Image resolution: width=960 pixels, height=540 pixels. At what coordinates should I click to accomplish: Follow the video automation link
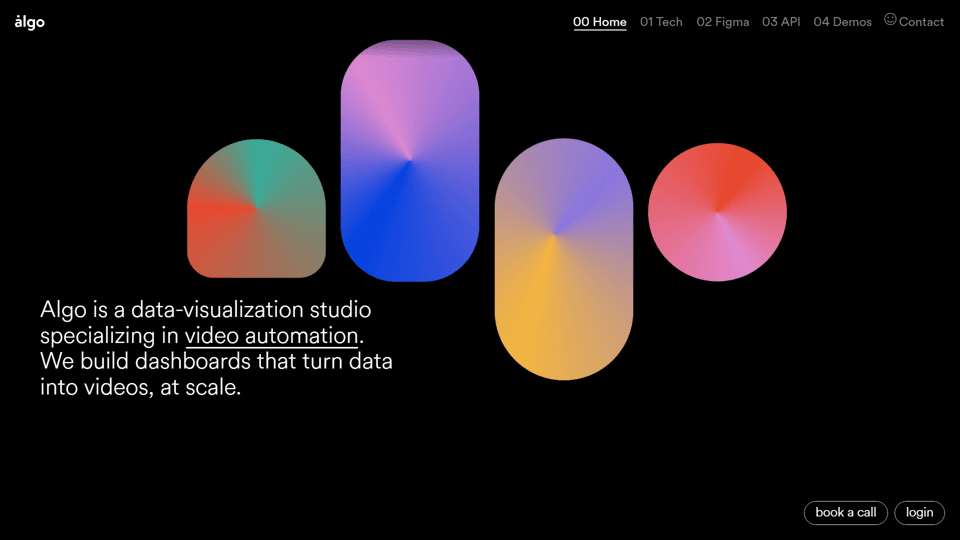[x=271, y=336]
